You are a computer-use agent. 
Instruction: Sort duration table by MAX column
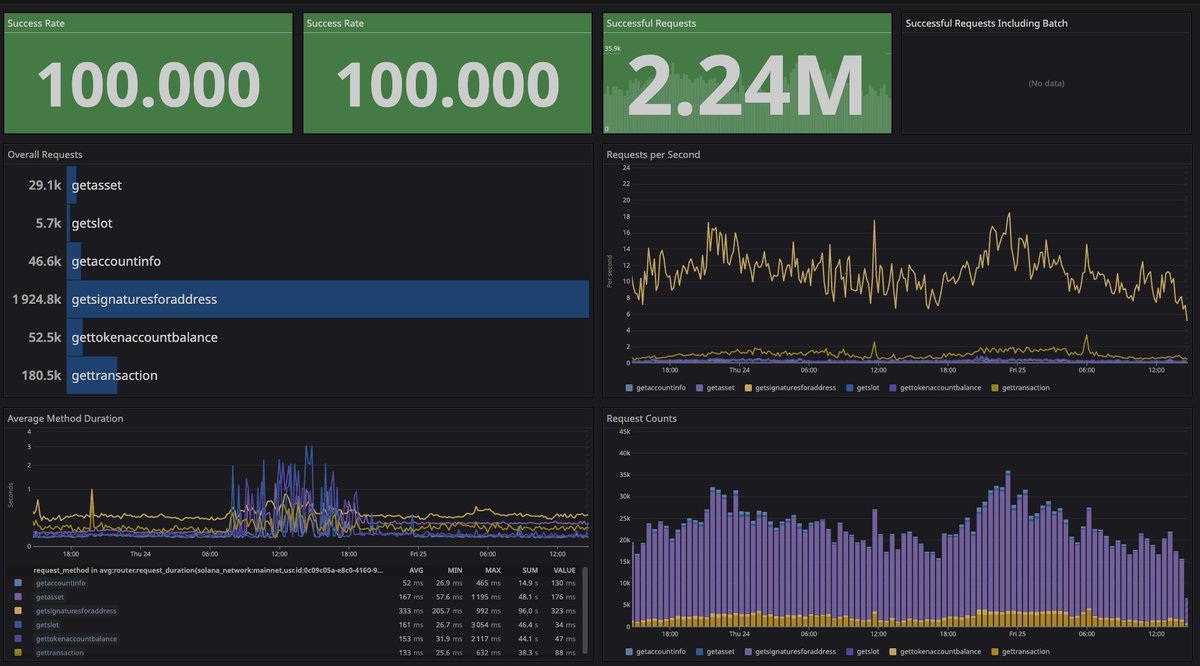pyautogui.click(x=493, y=569)
